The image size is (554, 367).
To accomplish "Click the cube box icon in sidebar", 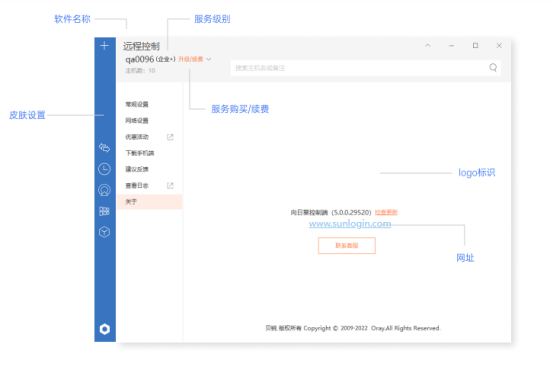I will [104, 232].
